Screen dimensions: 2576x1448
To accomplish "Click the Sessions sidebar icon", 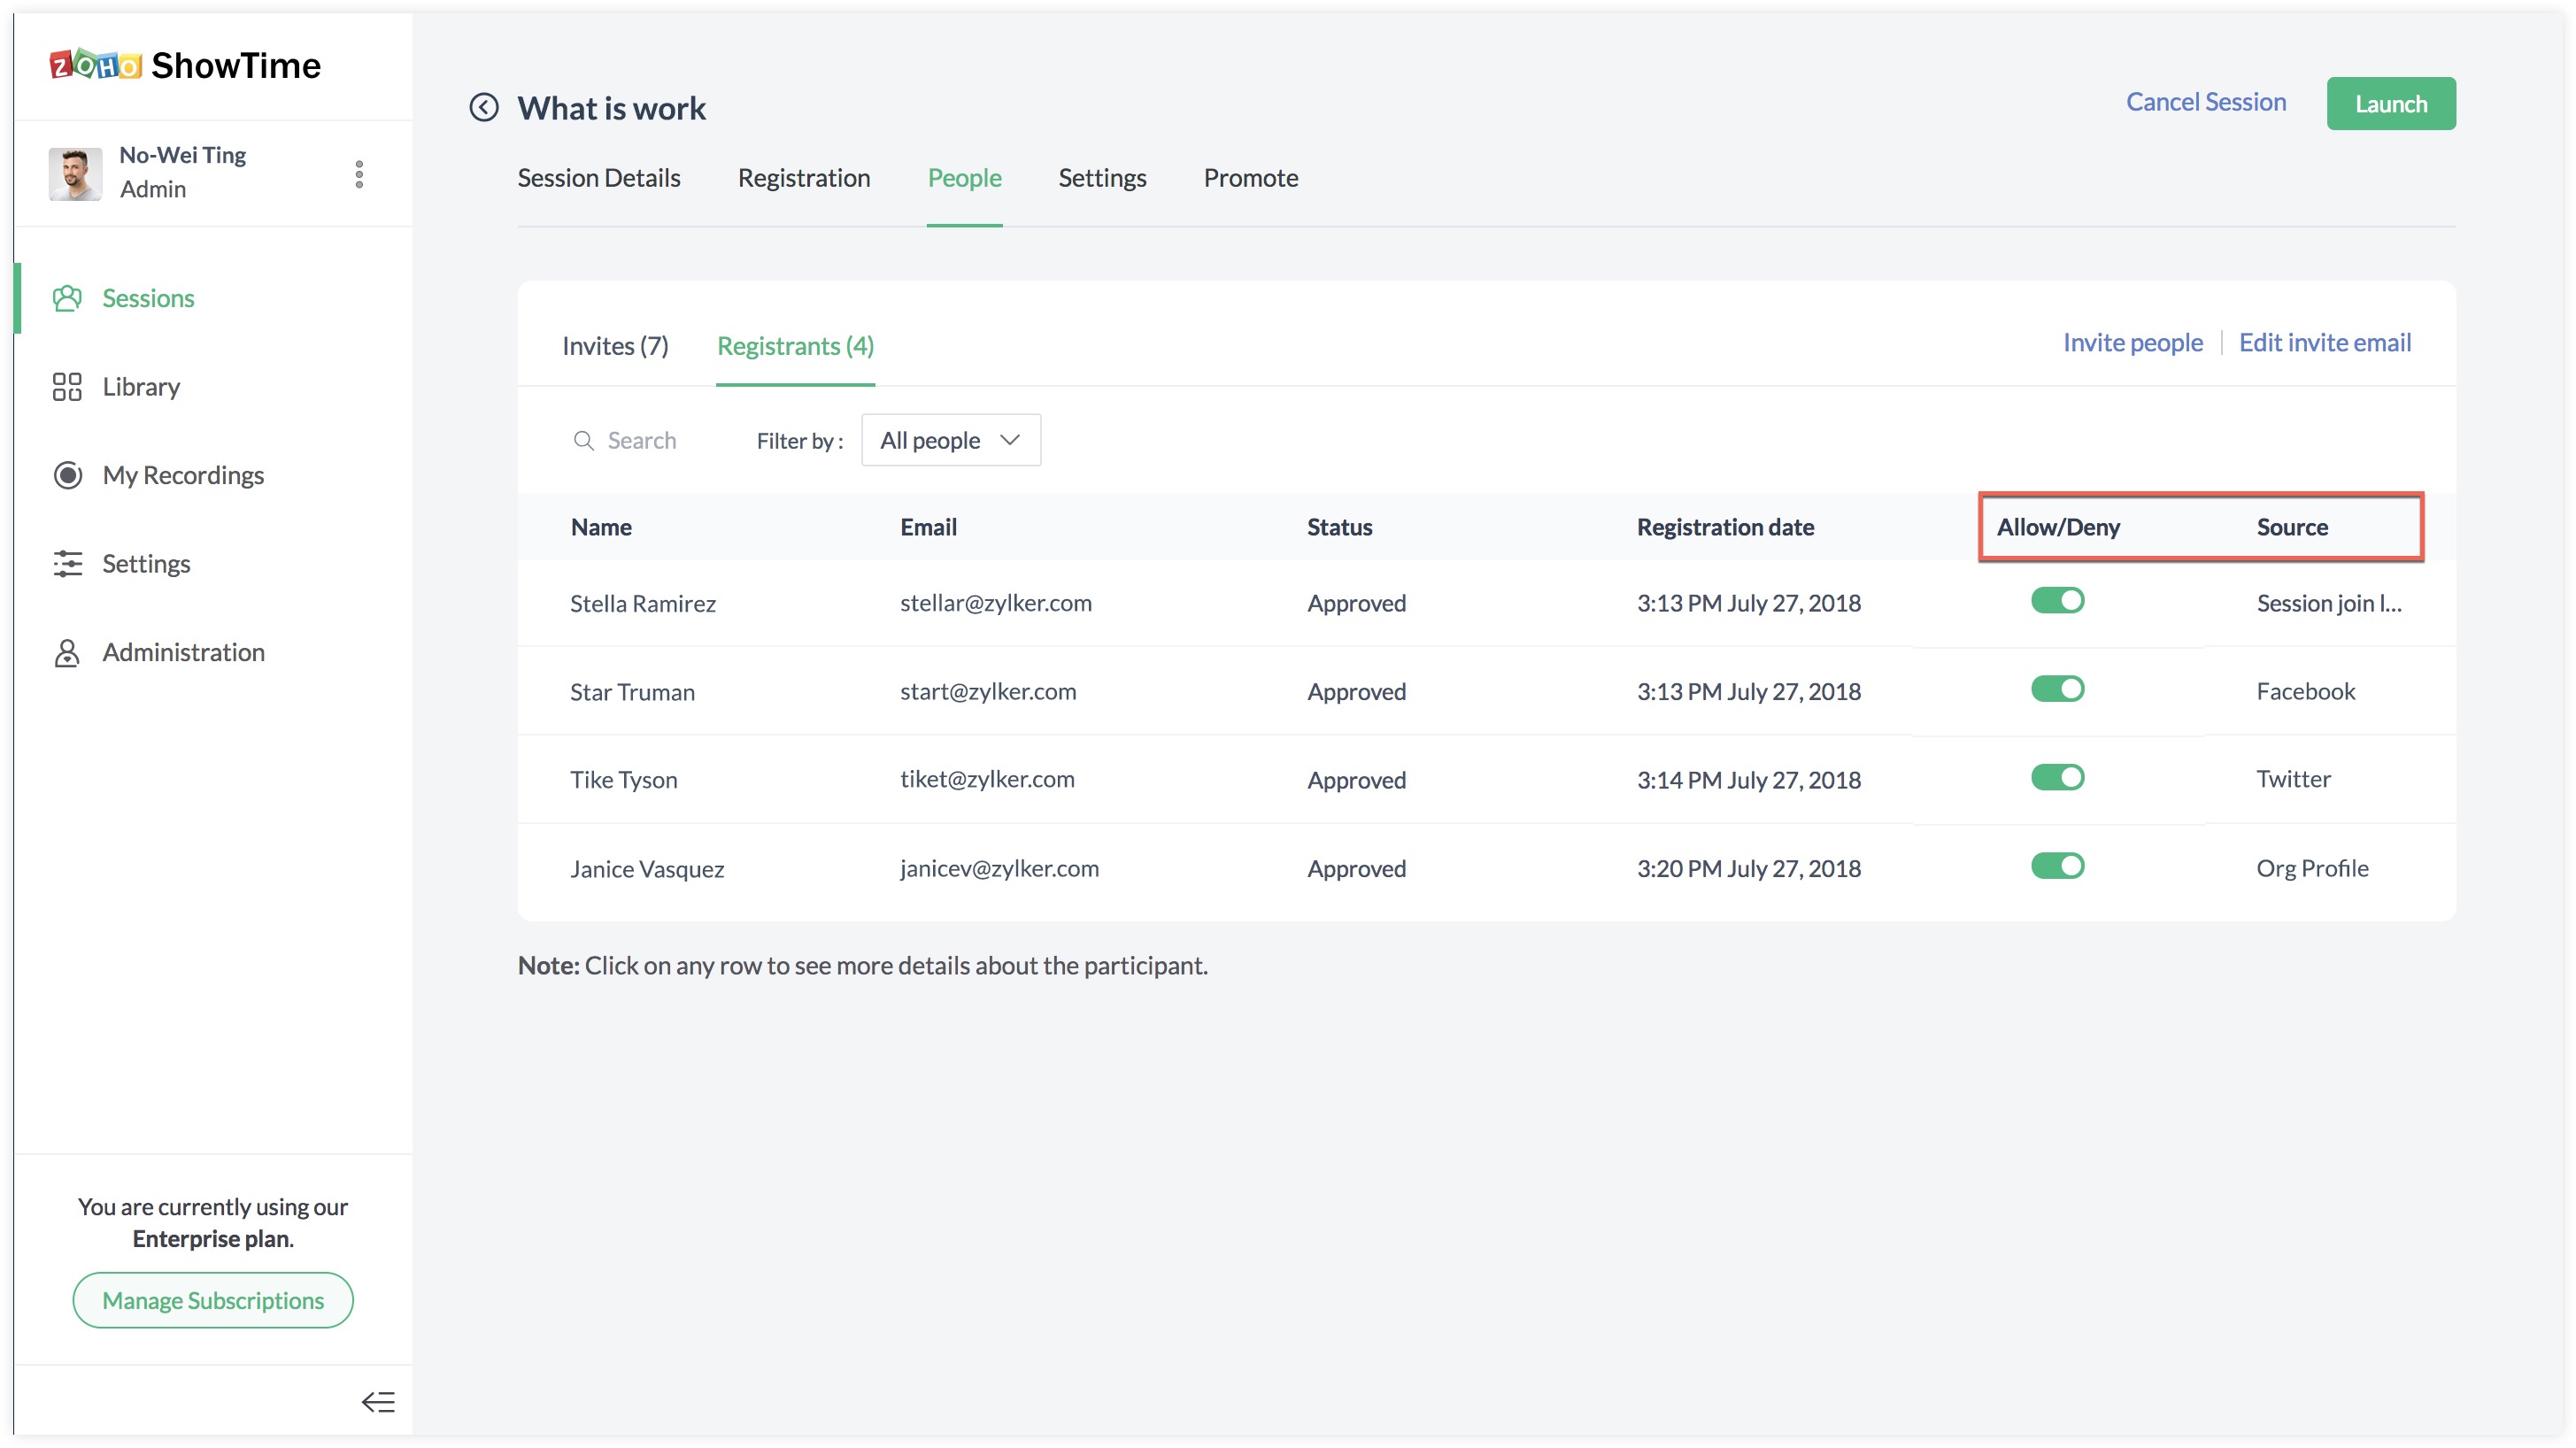I will click(67, 298).
